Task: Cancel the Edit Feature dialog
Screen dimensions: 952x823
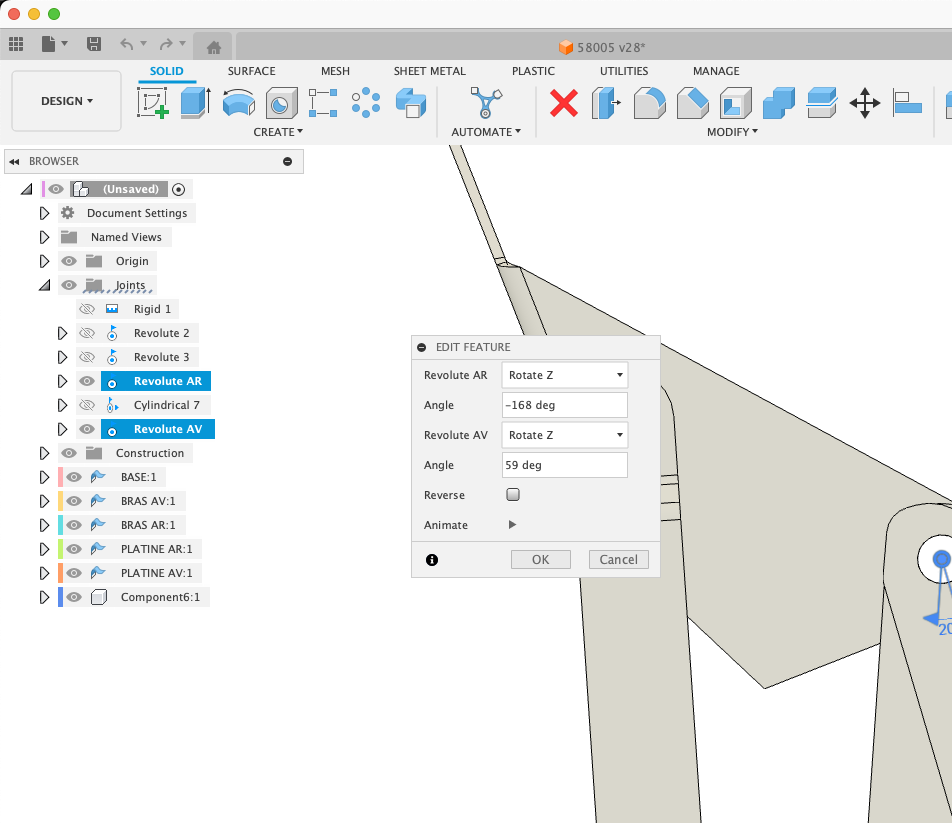Action: point(618,559)
